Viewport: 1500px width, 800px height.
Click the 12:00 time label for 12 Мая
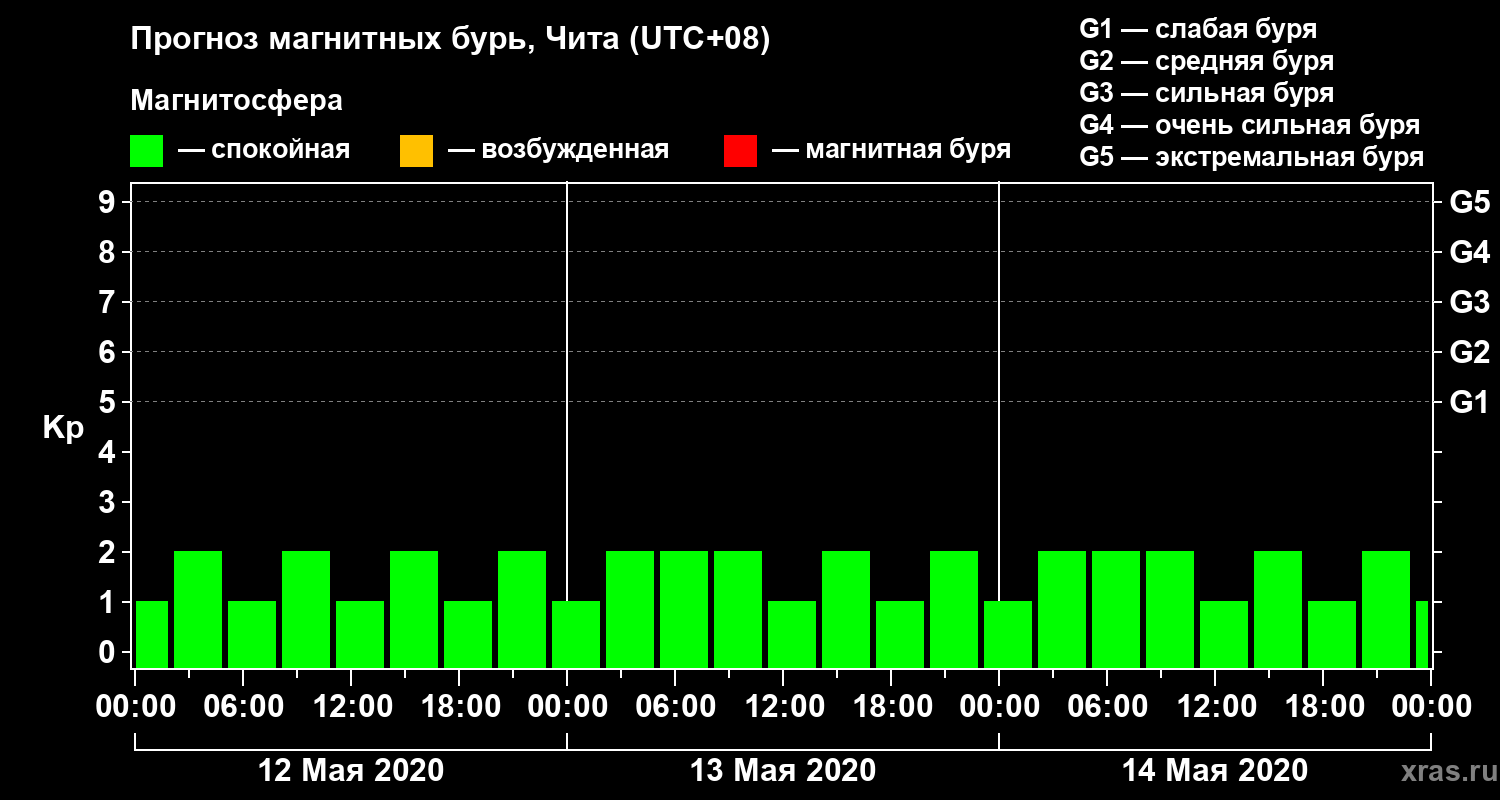point(351,707)
